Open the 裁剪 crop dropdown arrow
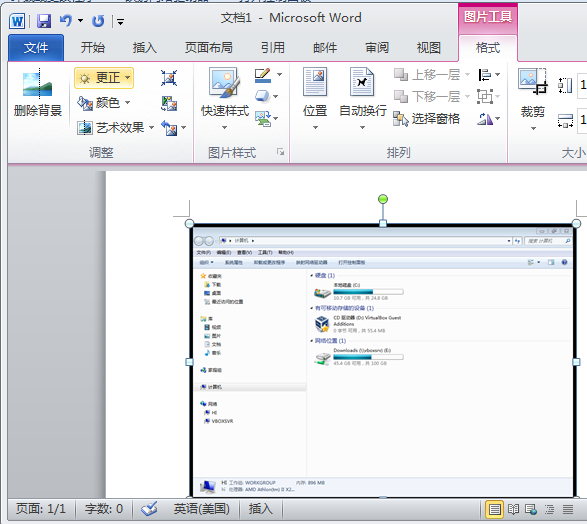The height and width of the screenshot is (524, 587). pos(533,128)
